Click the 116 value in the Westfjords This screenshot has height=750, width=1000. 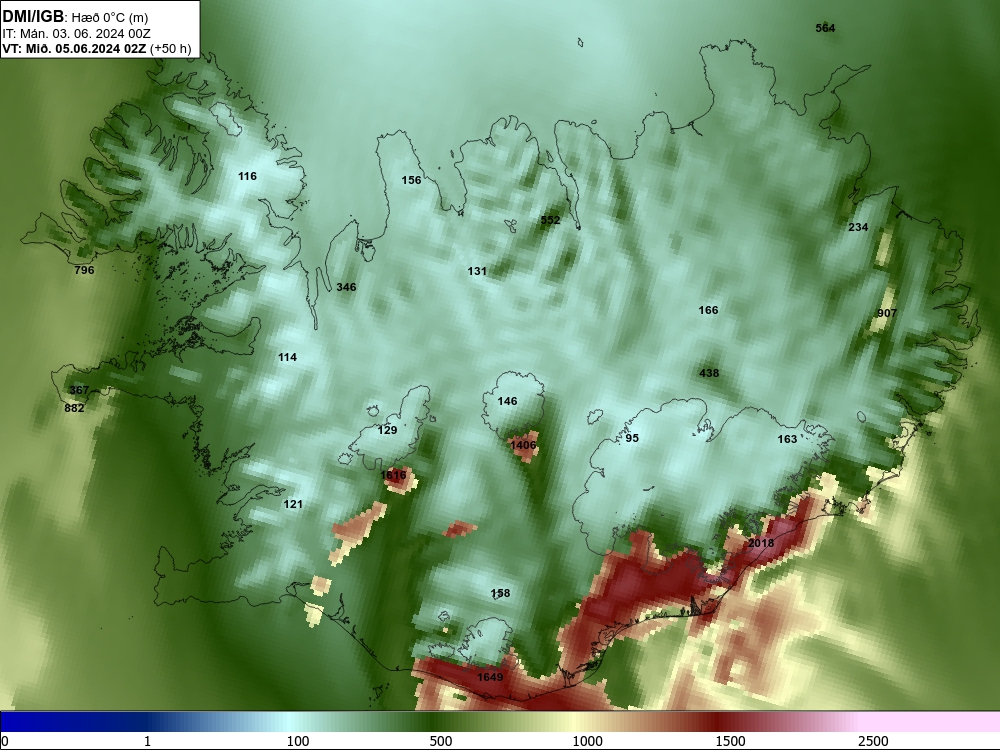pyautogui.click(x=247, y=176)
